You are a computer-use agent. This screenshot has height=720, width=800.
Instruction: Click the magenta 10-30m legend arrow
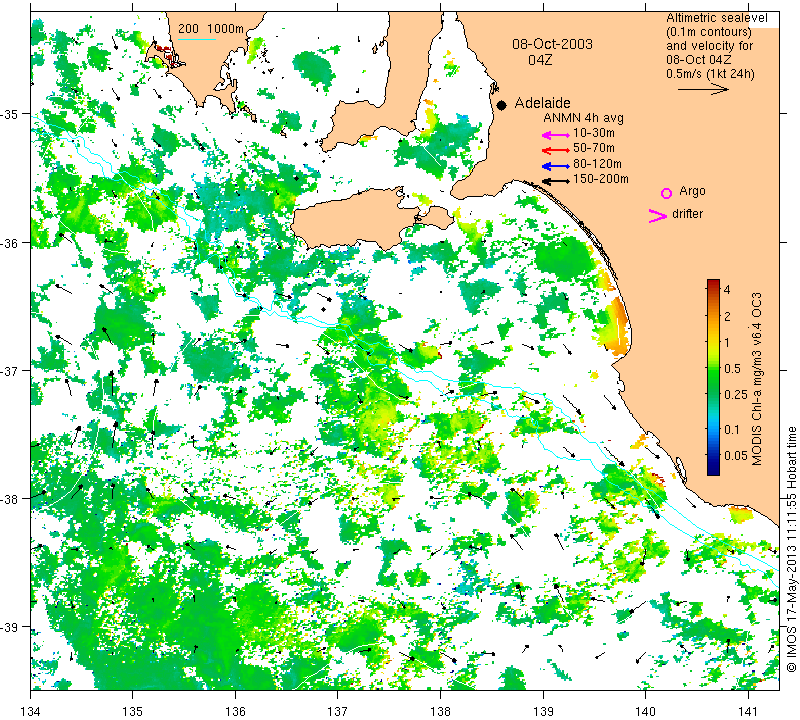point(556,135)
